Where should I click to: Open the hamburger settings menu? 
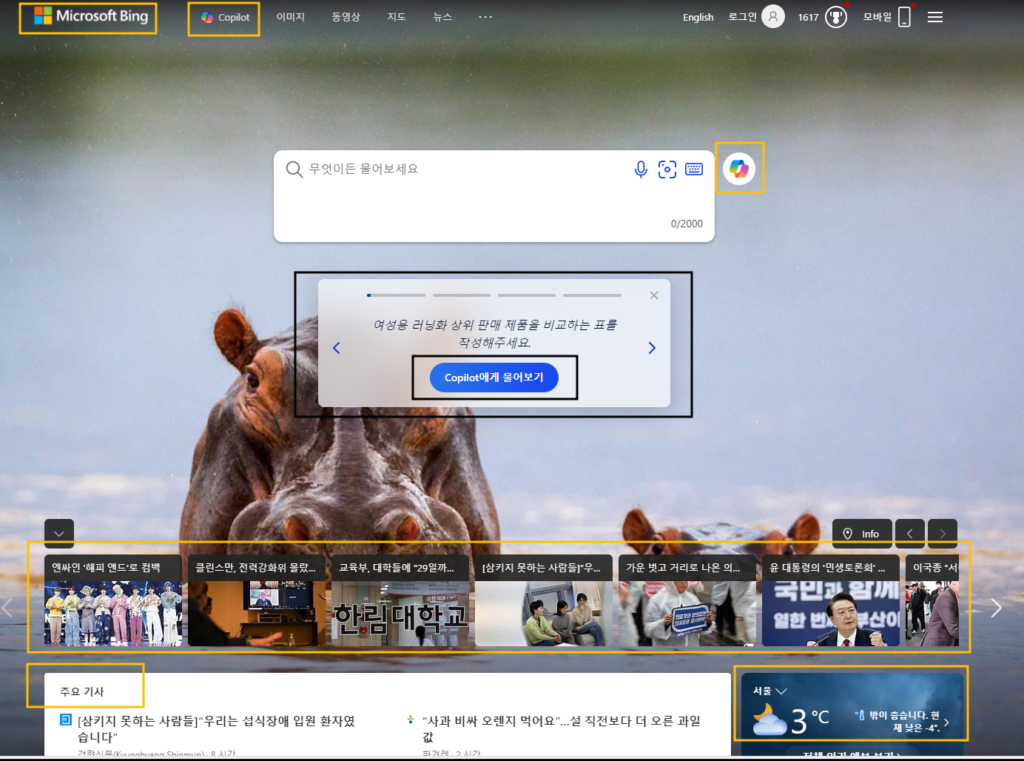[935, 17]
